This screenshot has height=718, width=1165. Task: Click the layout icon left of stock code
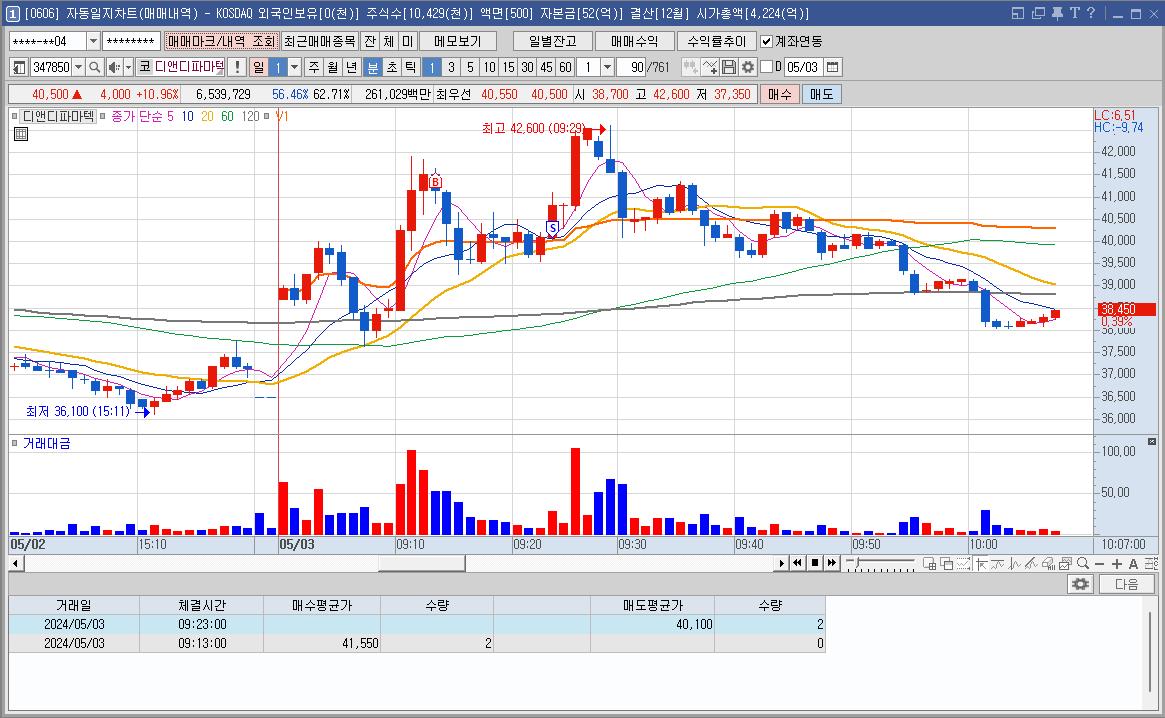click(19, 68)
